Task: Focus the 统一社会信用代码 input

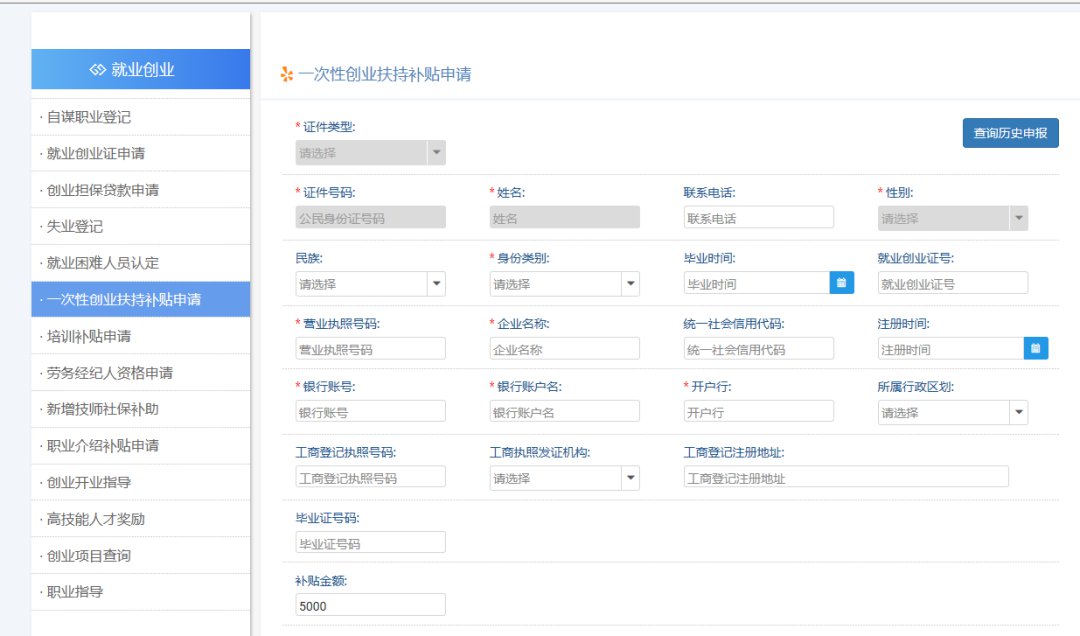Action: [758, 349]
